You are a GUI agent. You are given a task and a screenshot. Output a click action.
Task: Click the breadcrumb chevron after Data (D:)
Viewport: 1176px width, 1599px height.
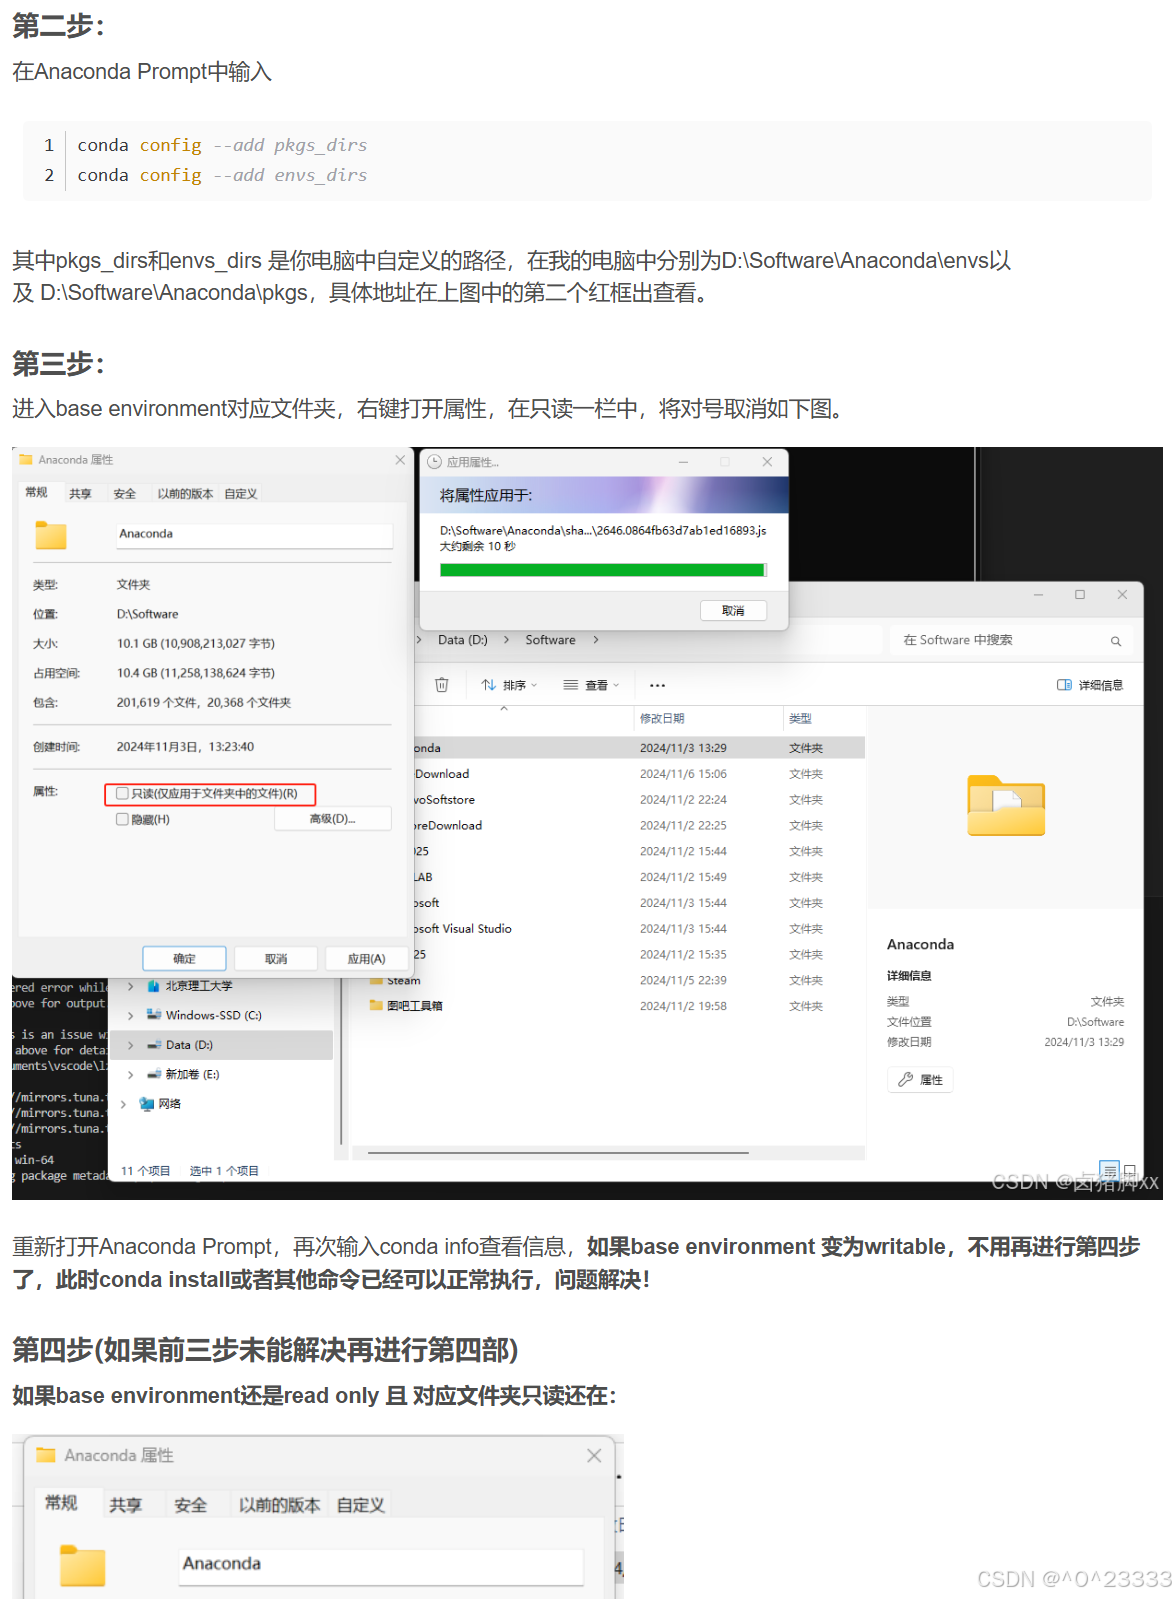click(x=506, y=640)
